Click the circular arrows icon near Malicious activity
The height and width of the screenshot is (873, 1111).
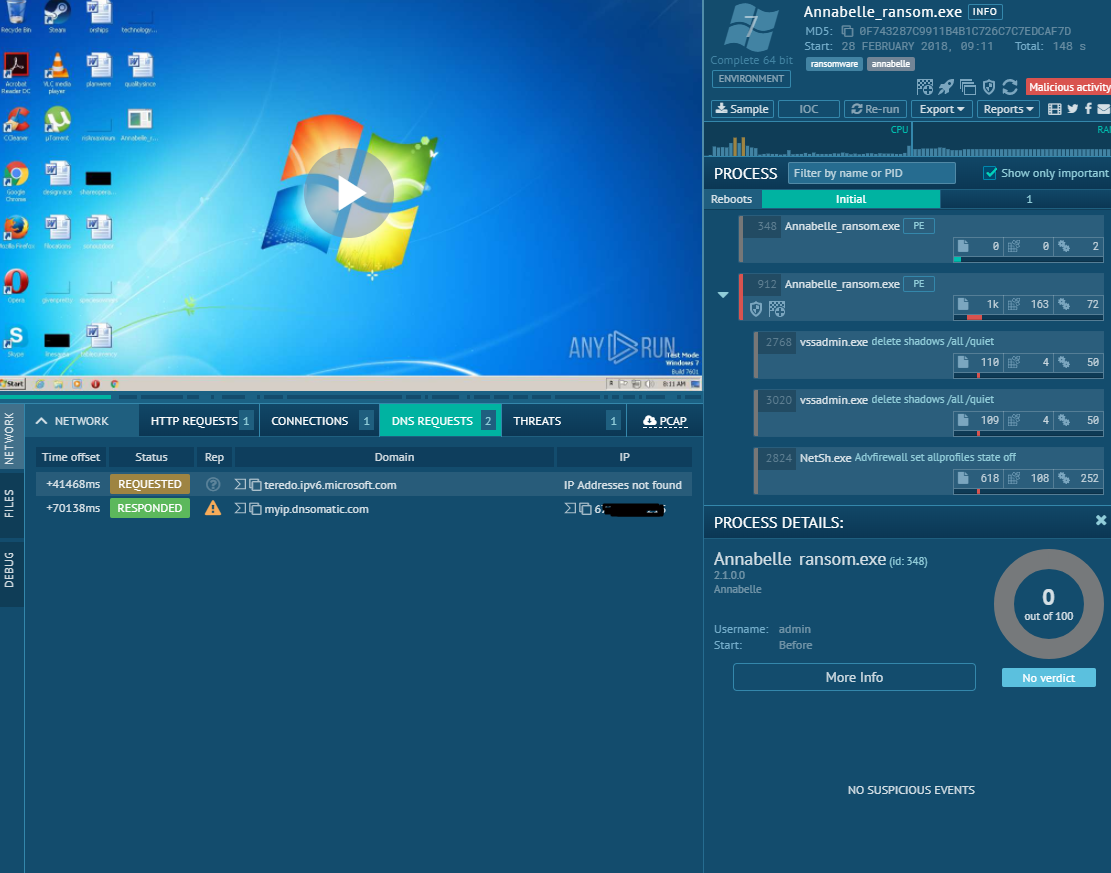point(1010,87)
